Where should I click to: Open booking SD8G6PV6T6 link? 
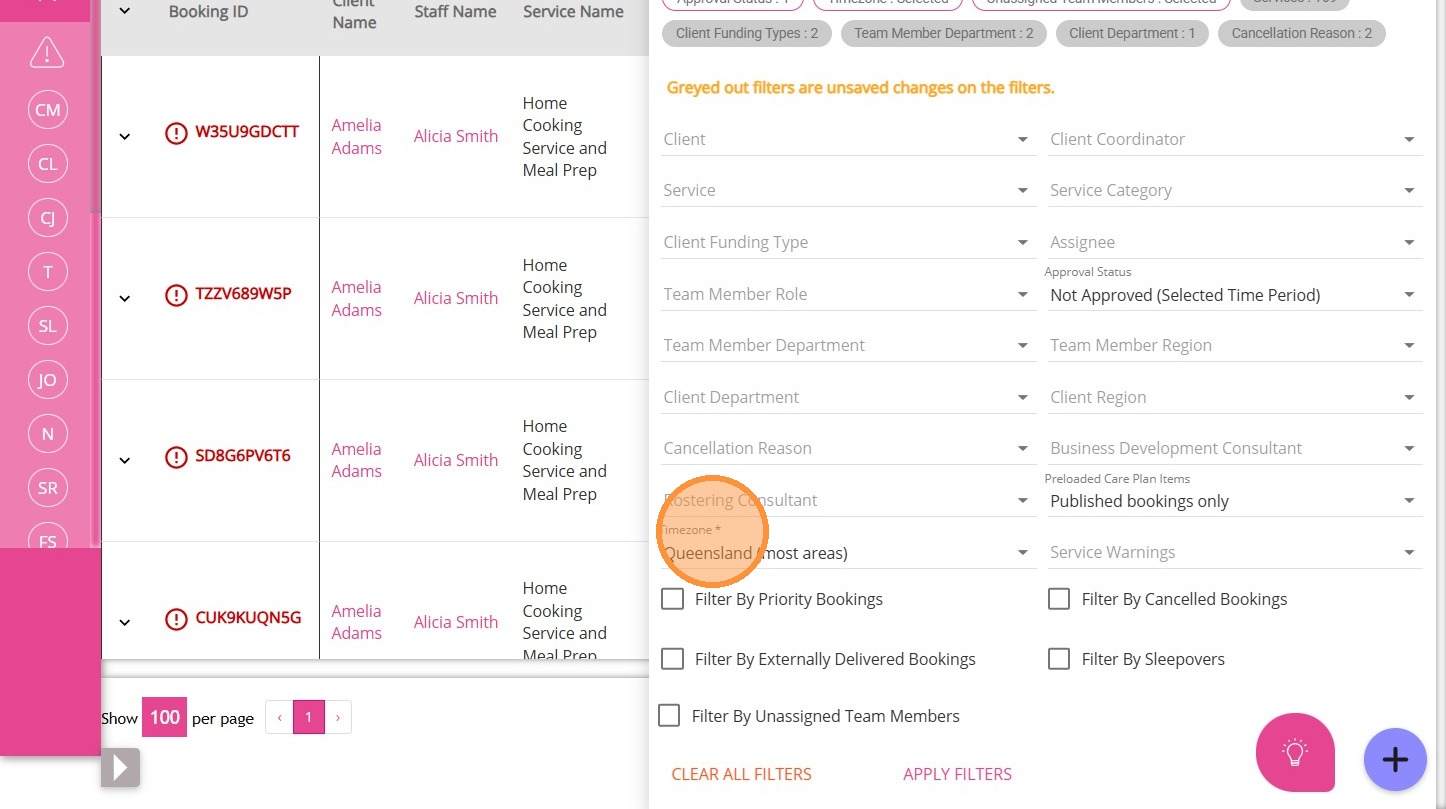(242, 456)
